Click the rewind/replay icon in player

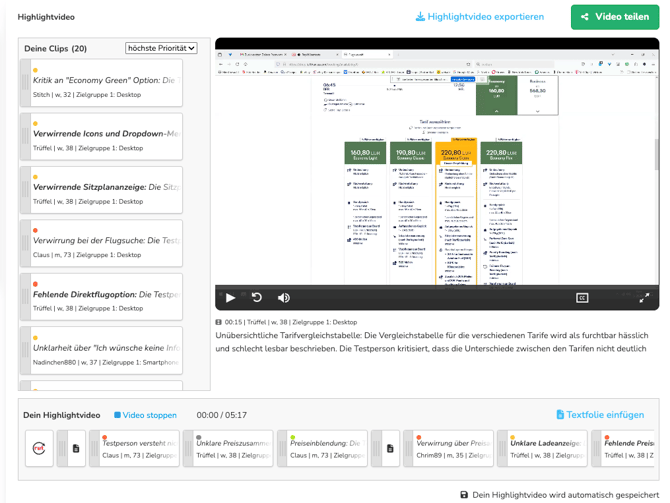pos(257,297)
